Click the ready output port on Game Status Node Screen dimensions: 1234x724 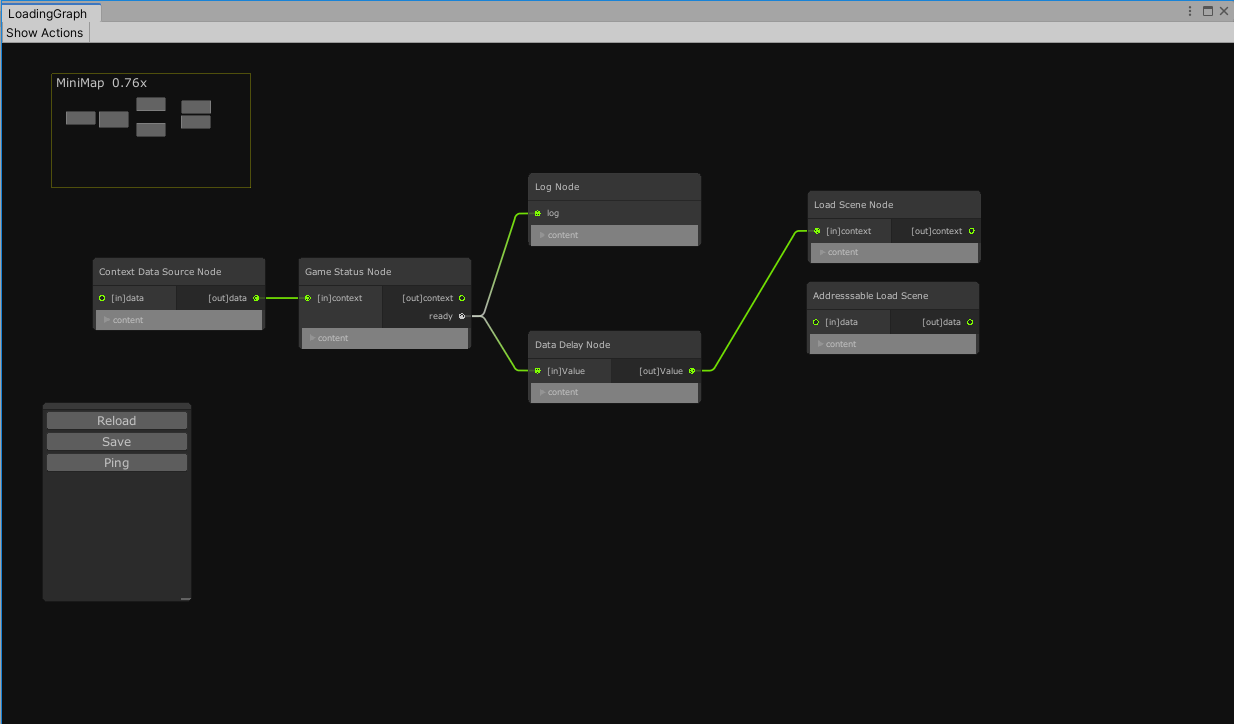461,315
